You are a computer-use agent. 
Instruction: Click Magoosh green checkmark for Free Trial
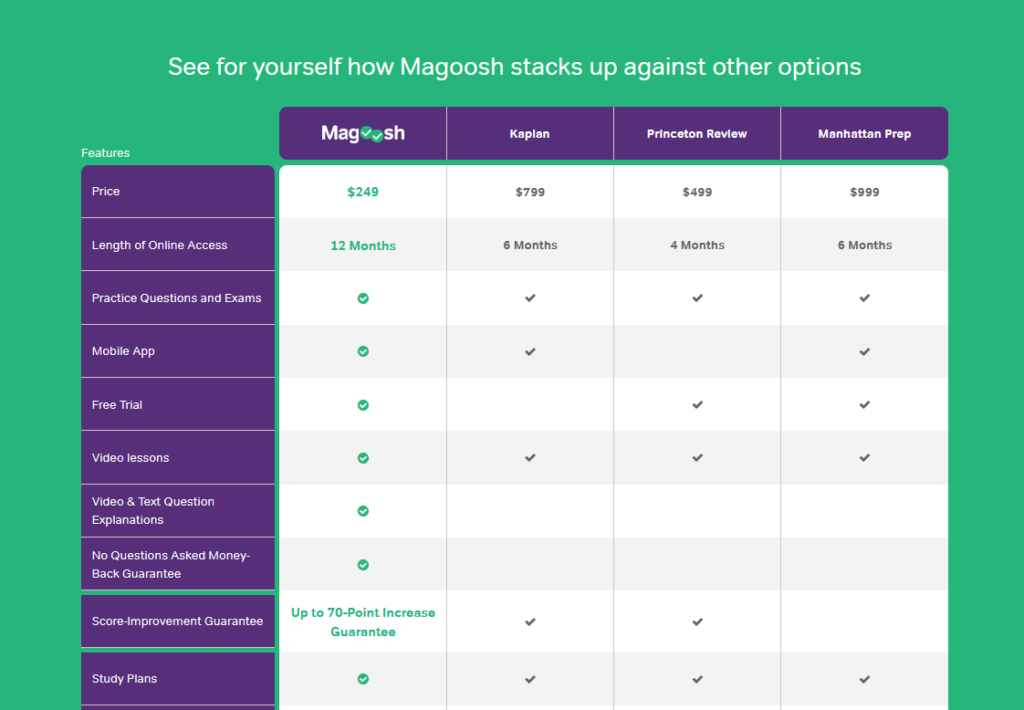363,405
